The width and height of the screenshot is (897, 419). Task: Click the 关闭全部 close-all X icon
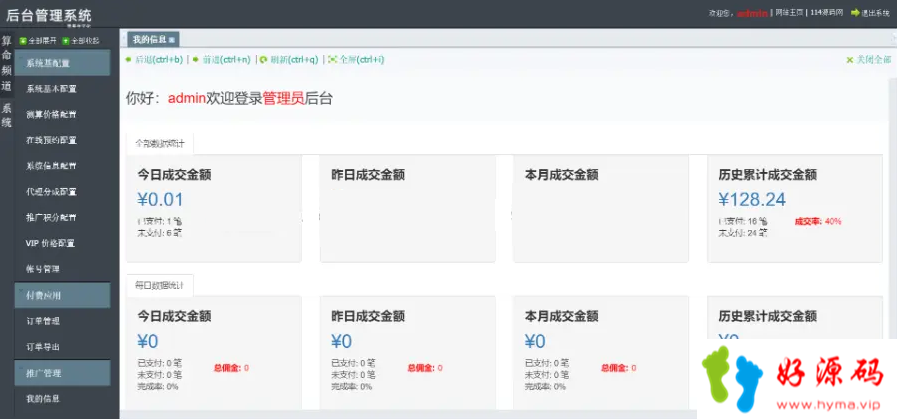click(850, 60)
